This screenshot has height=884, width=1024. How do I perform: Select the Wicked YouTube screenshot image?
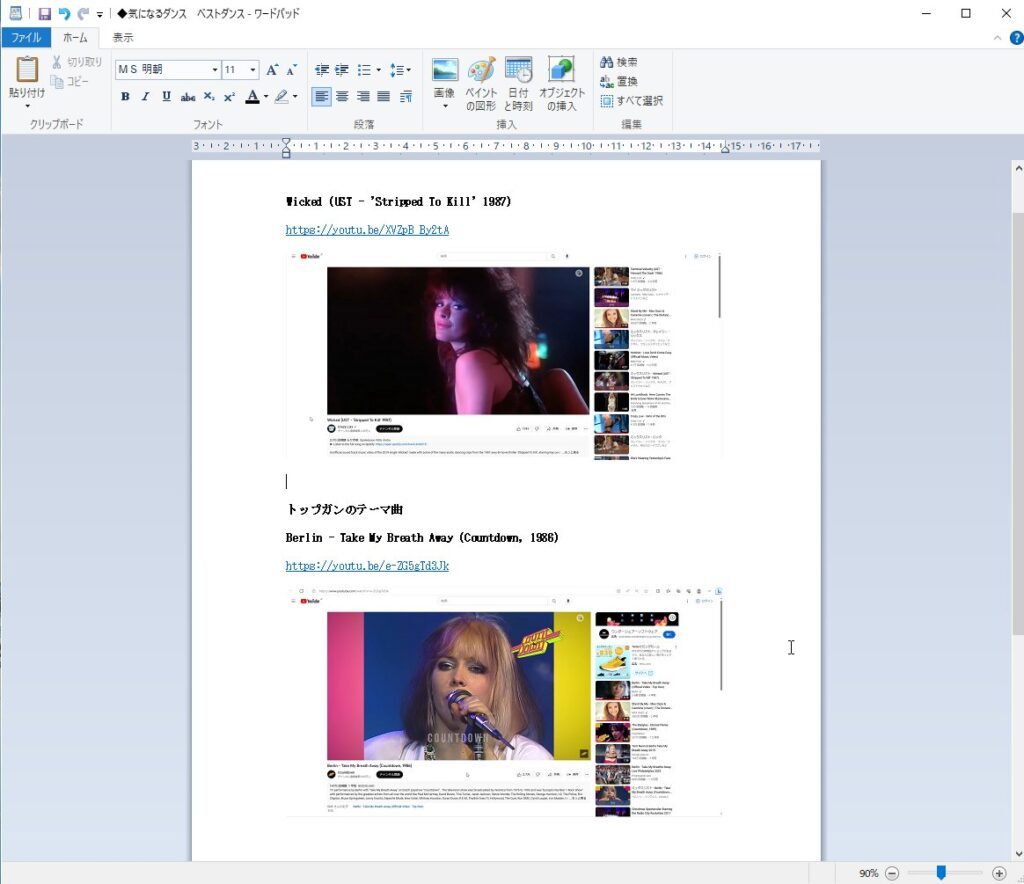pos(504,356)
